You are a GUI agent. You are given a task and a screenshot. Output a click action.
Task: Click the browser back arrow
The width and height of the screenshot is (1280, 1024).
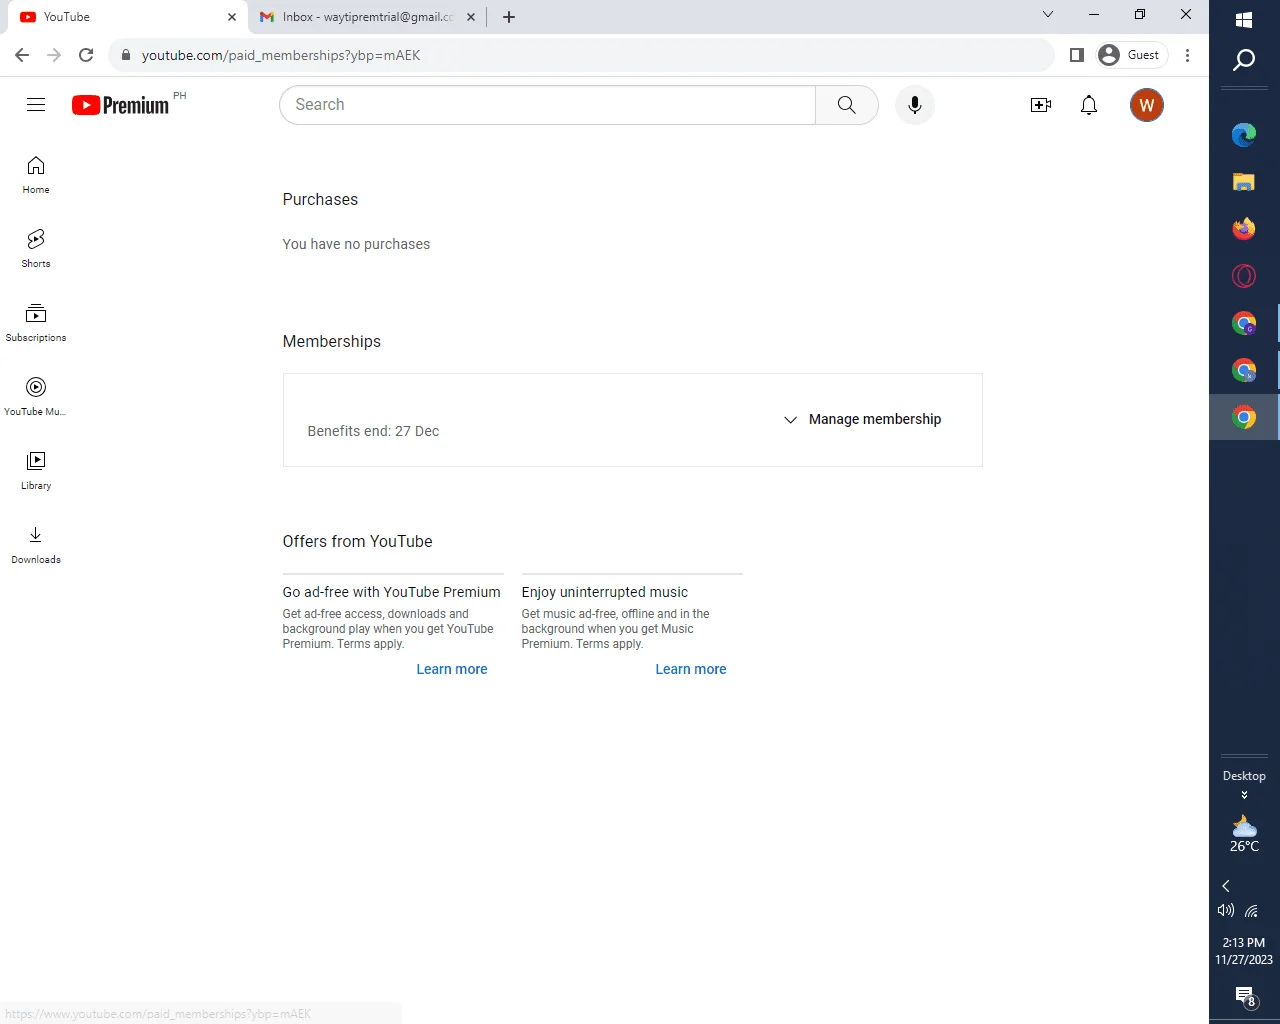click(x=22, y=55)
